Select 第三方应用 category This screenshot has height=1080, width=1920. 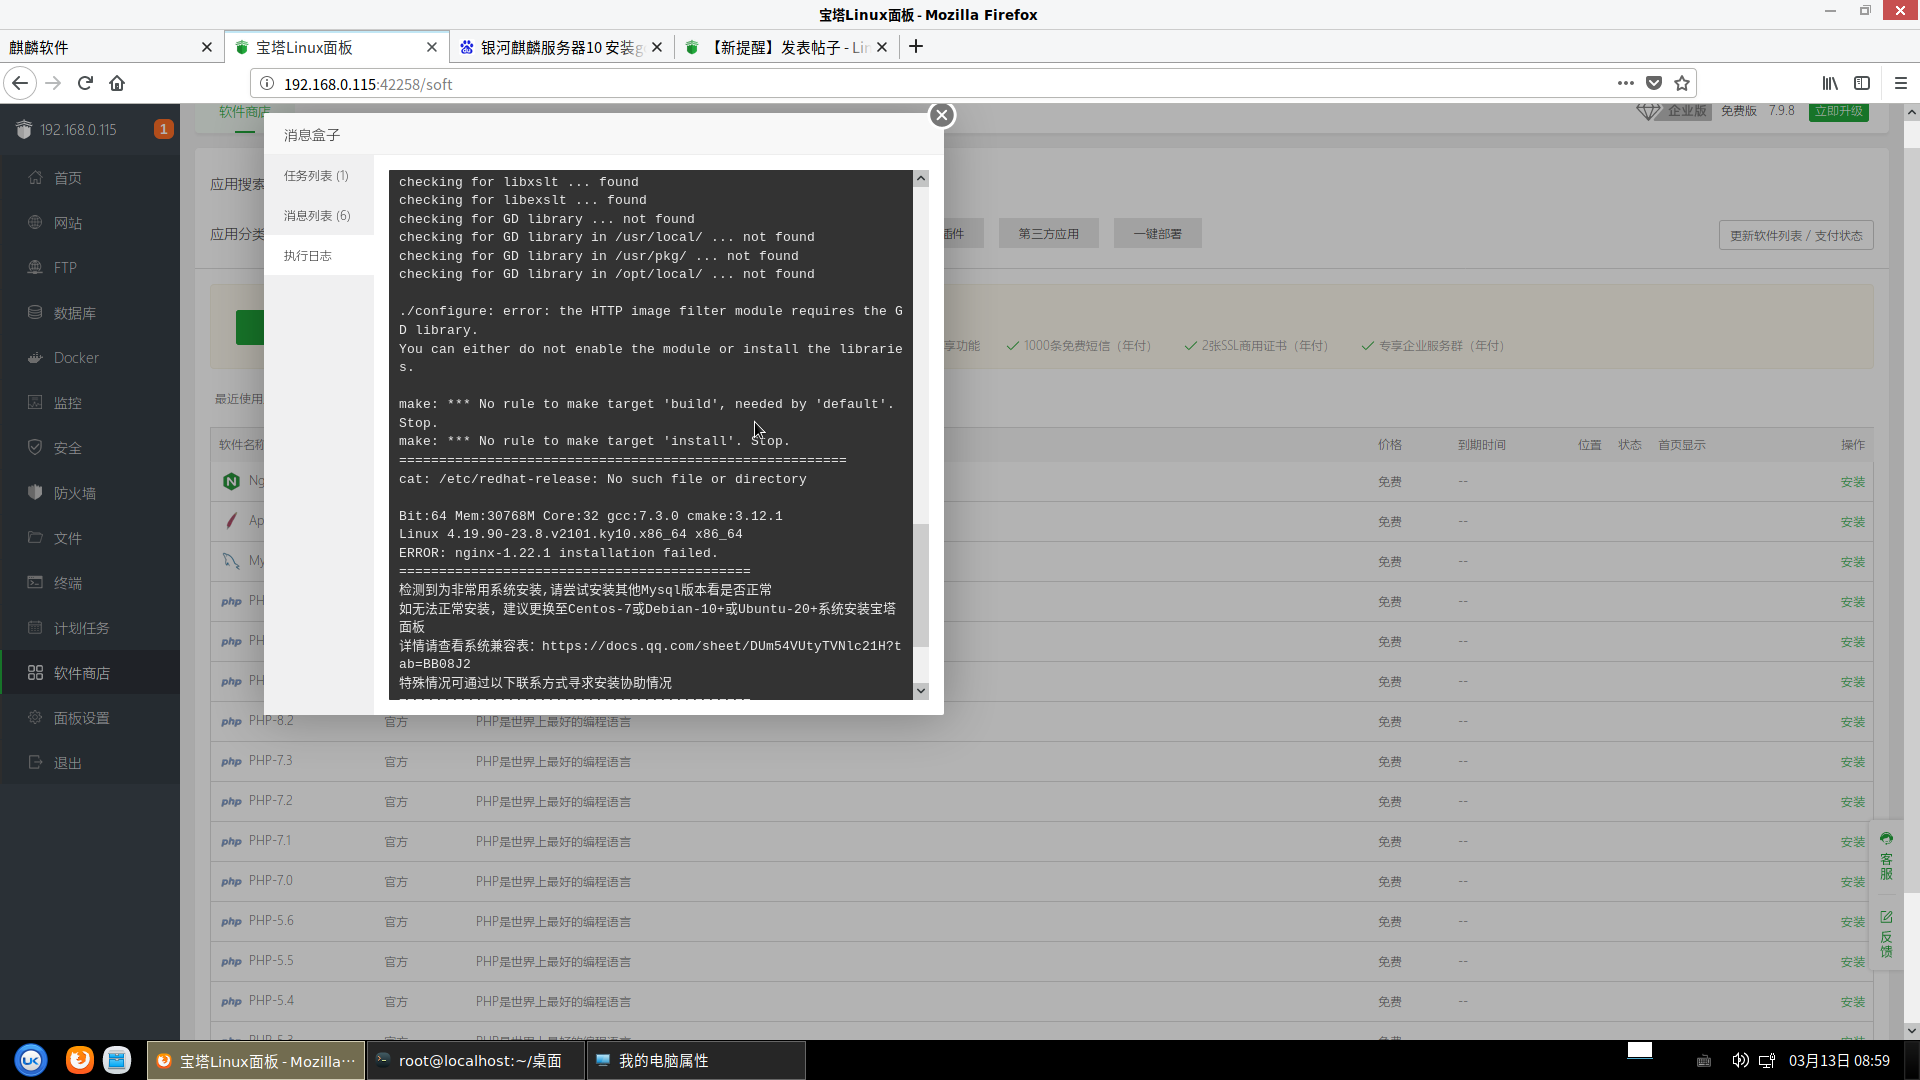point(1048,233)
